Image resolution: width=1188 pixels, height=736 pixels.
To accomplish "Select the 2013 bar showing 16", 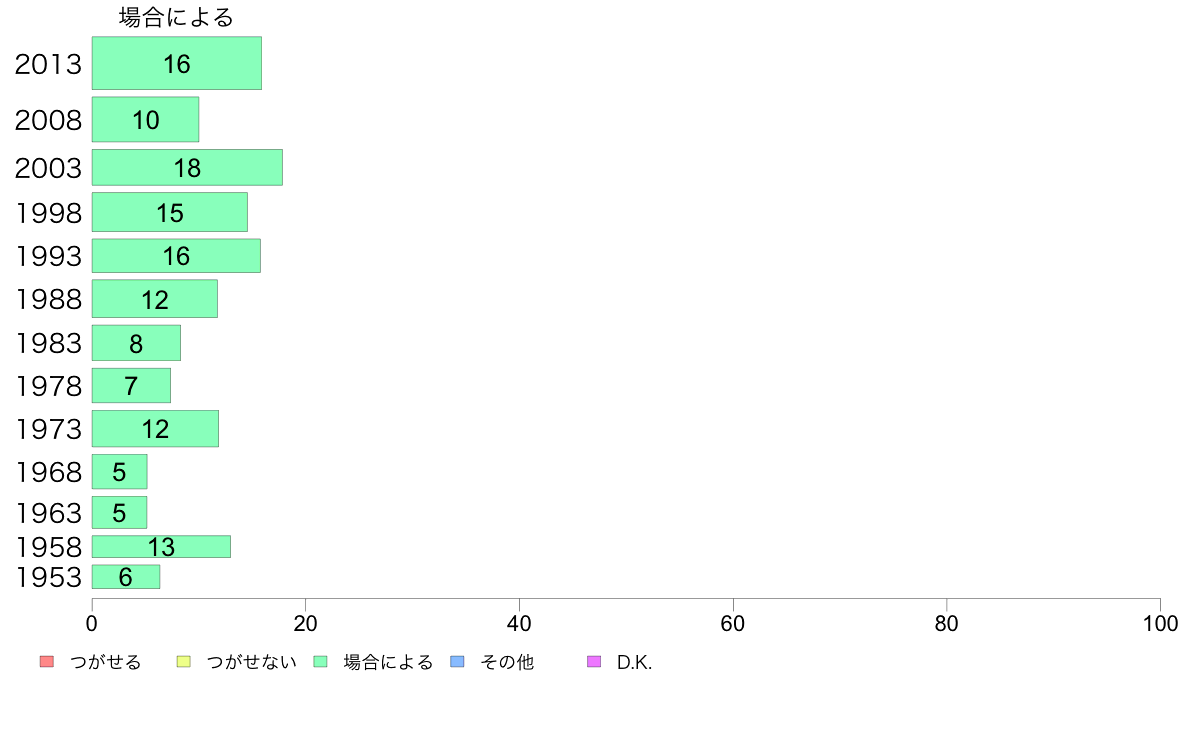I will tap(177, 63).
